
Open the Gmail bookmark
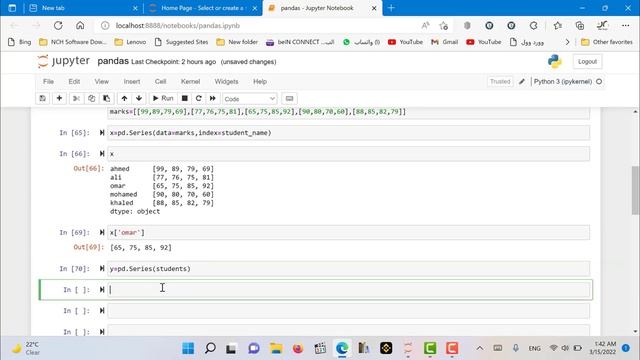tap(444, 42)
